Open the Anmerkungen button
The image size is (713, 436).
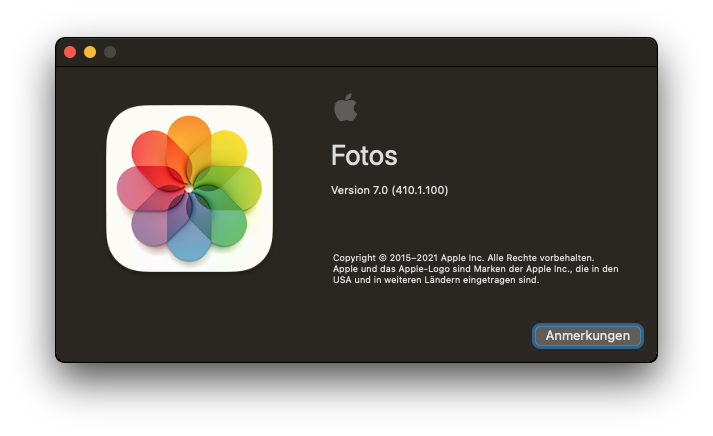point(587,336)
